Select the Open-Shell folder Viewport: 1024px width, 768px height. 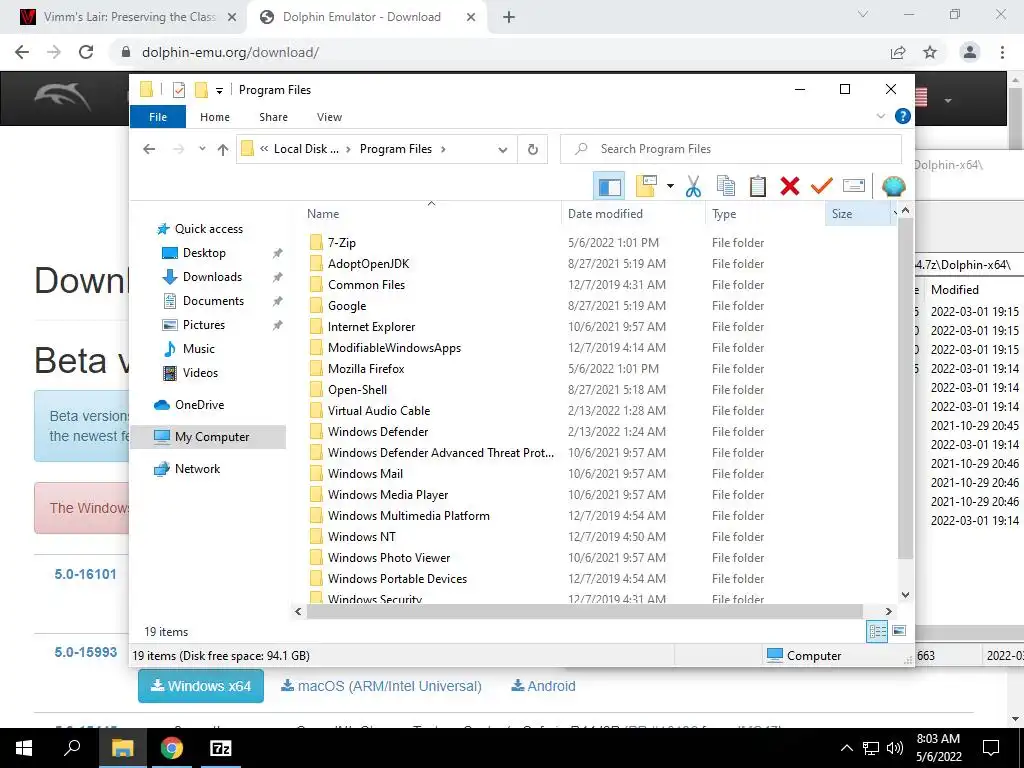pos(357,390)
